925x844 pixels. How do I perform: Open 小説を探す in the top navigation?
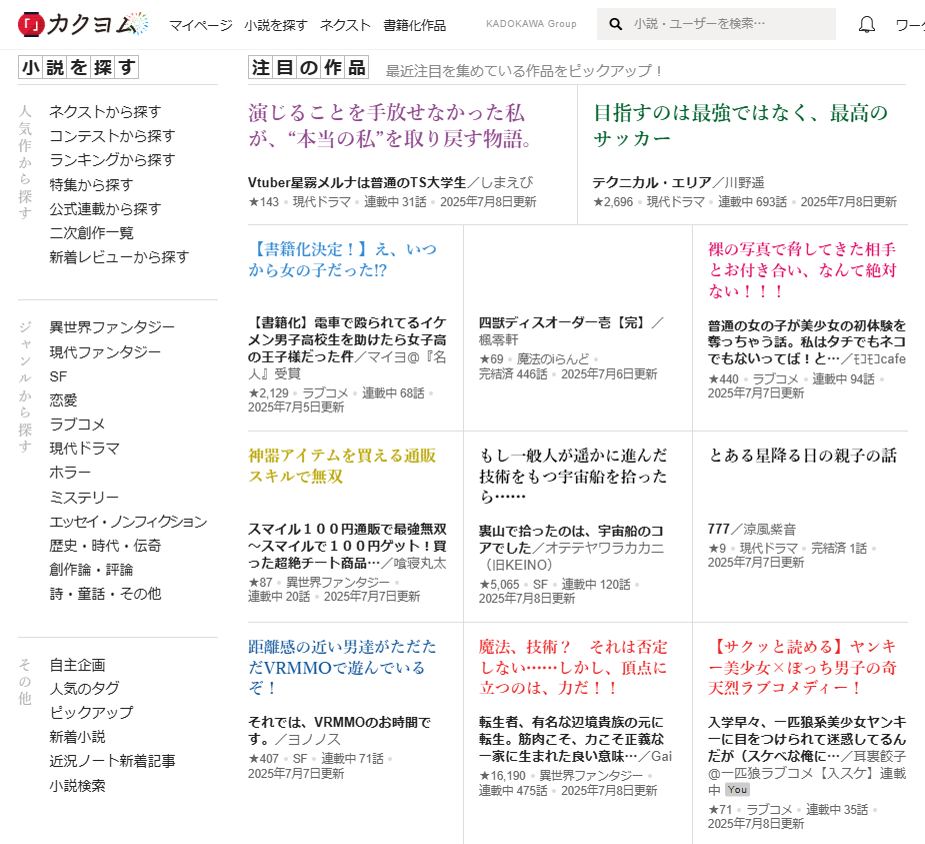coord(276,25)
